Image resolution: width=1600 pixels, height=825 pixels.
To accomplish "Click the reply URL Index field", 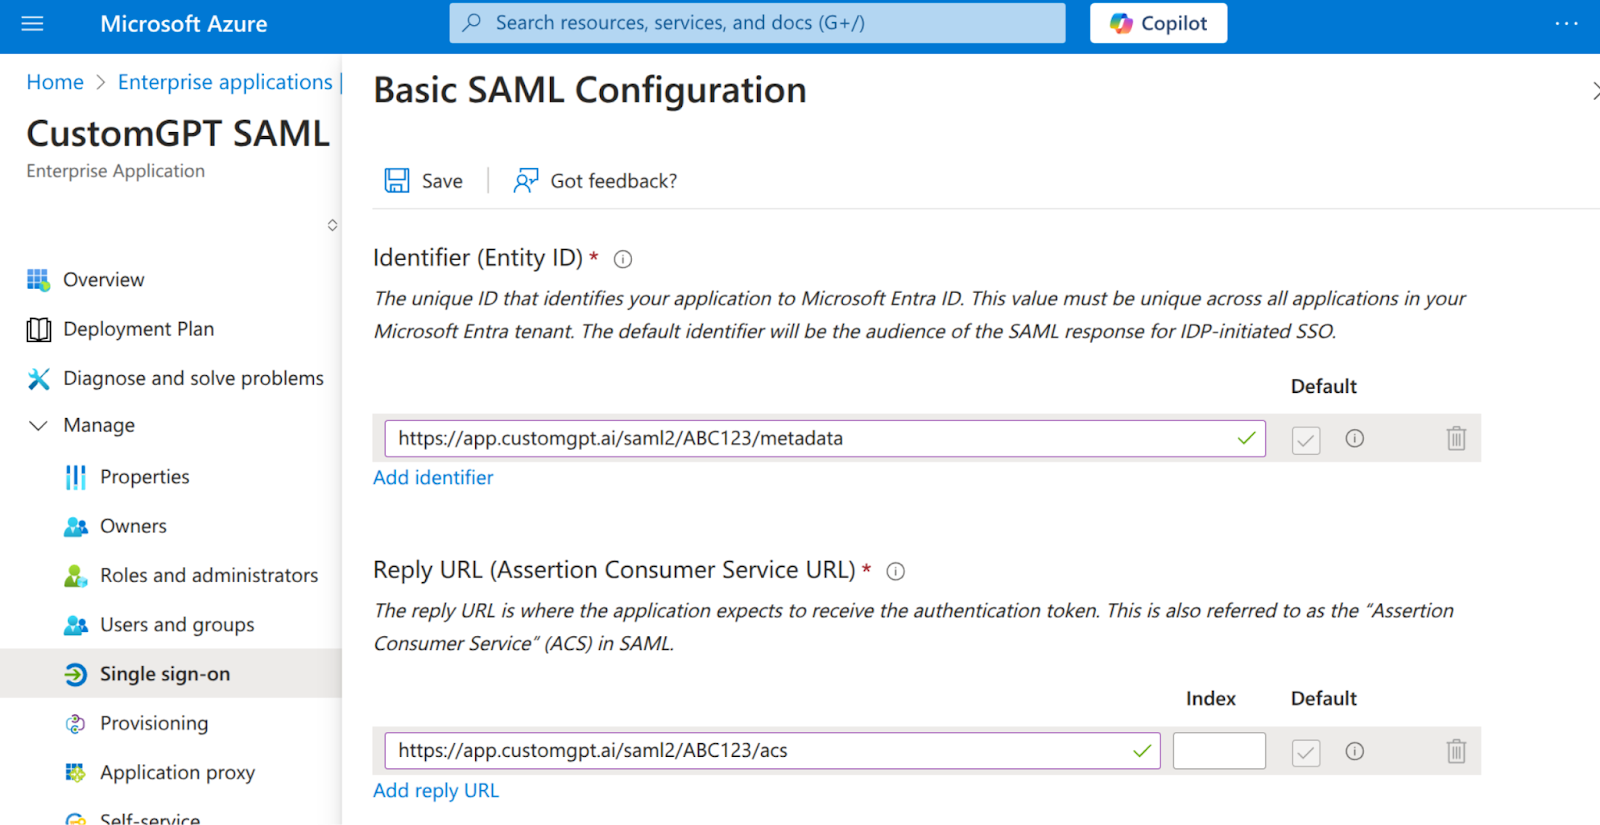I will pos(1219,751).
